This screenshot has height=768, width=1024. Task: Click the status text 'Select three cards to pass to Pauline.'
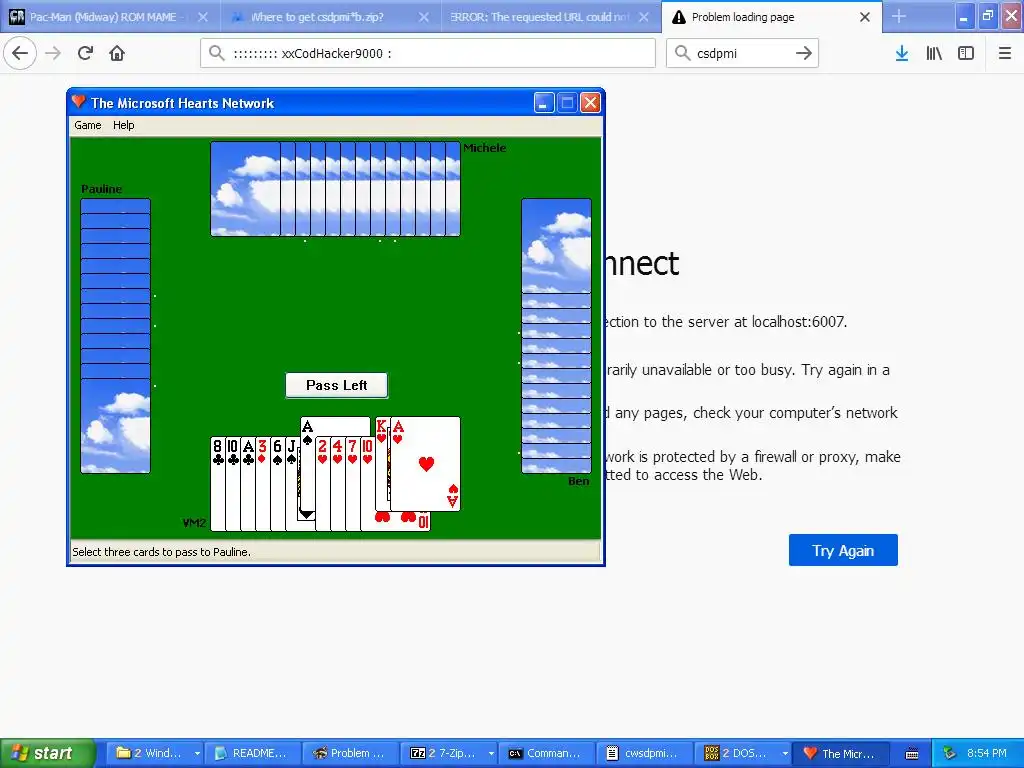coord(161,552)
